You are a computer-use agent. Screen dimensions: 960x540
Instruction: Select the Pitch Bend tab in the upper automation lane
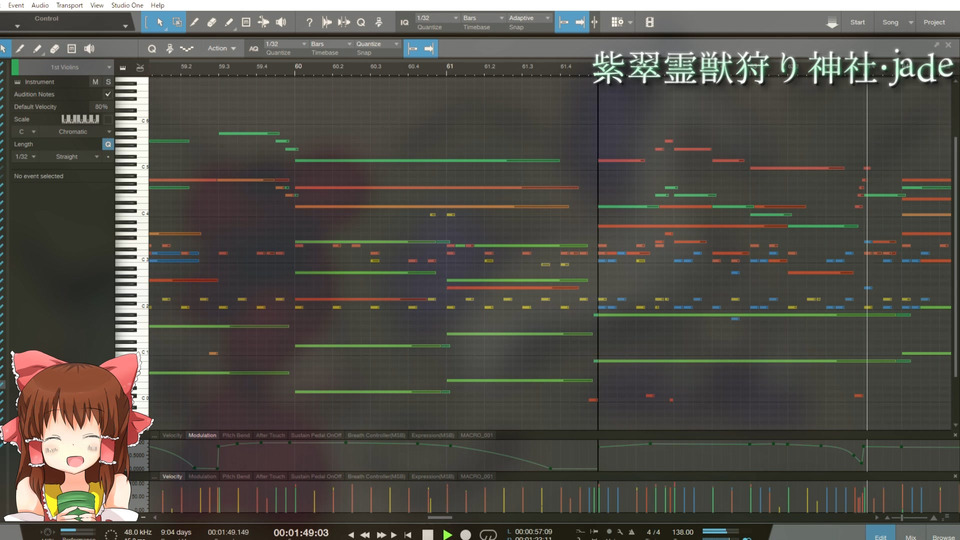click(236, 435)
